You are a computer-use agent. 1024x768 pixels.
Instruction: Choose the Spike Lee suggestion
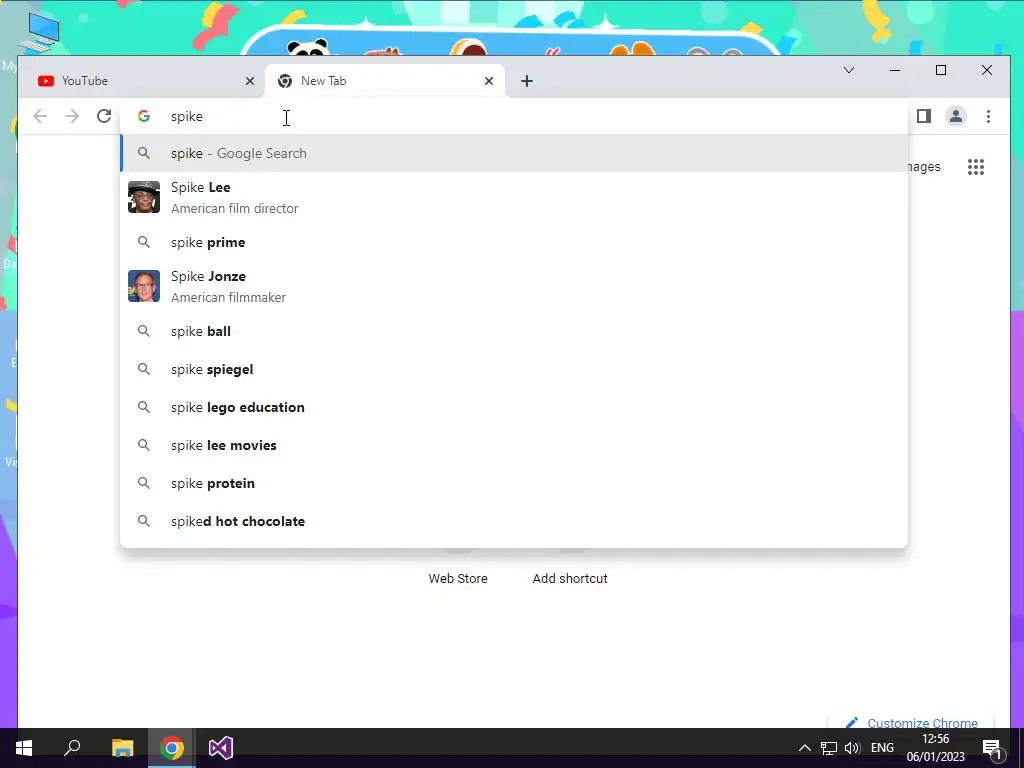tap(514, 197)
